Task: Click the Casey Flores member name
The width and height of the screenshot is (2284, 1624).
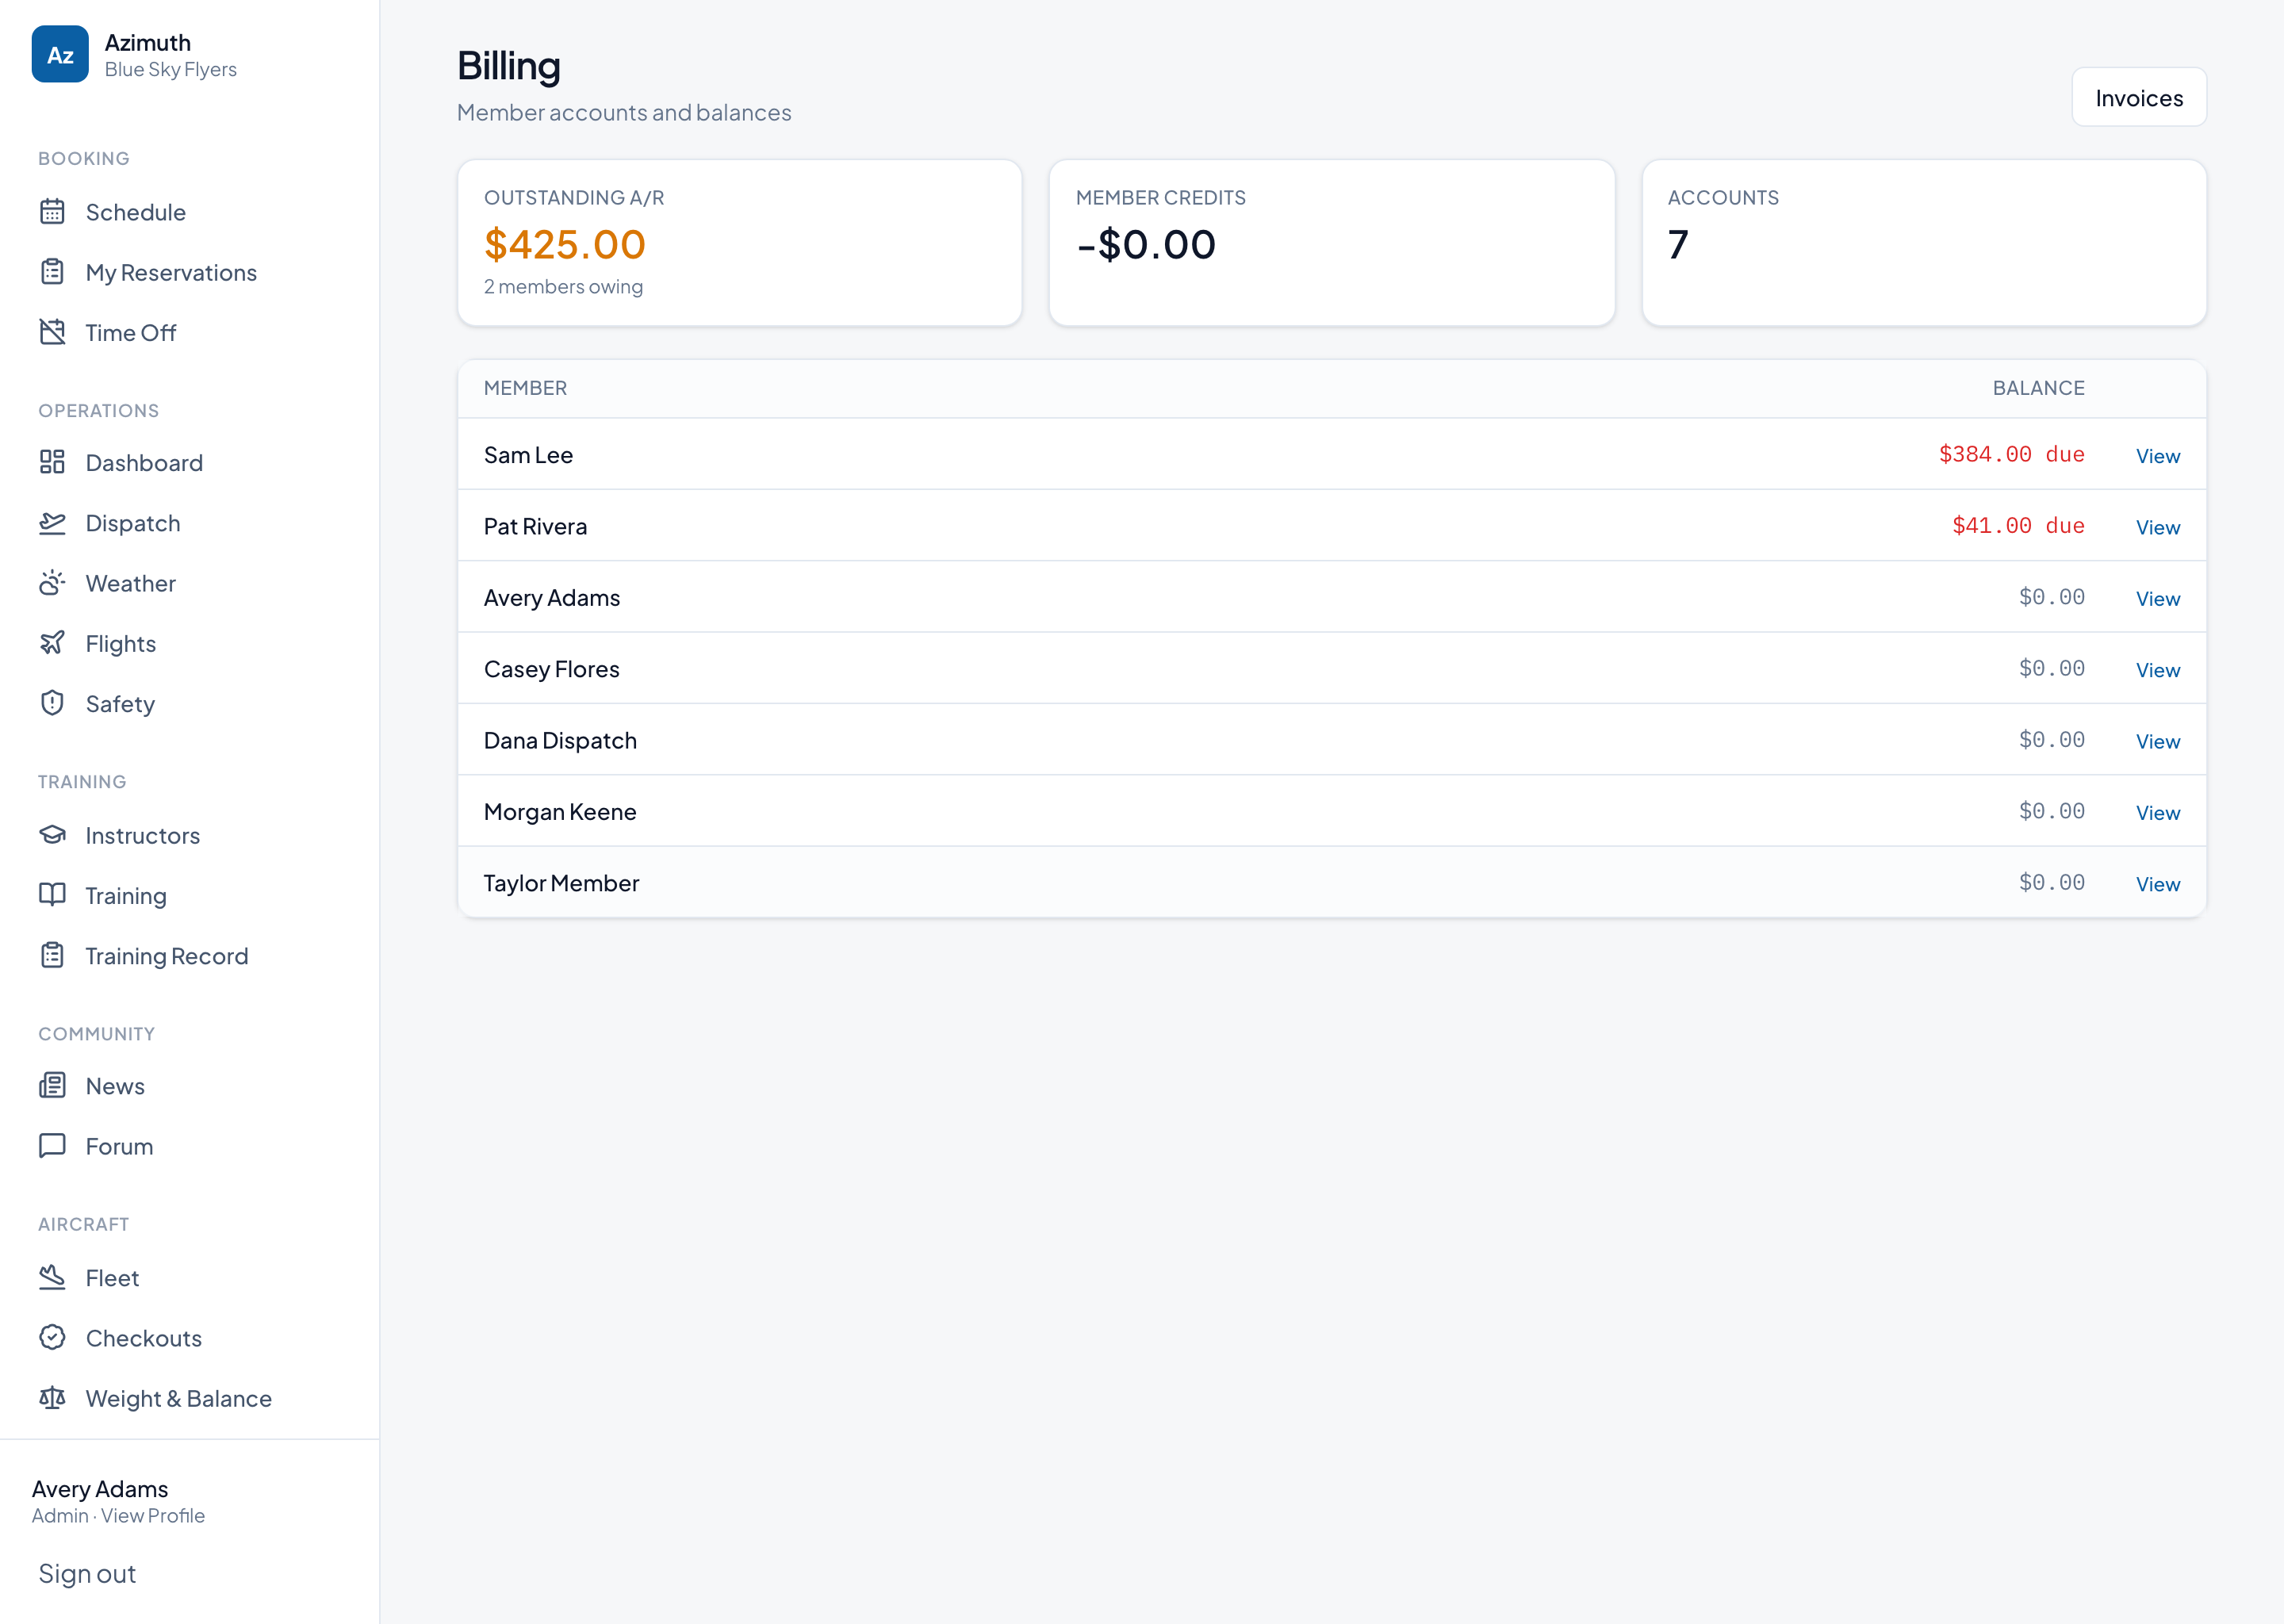Action: click(x=551, y=669)
